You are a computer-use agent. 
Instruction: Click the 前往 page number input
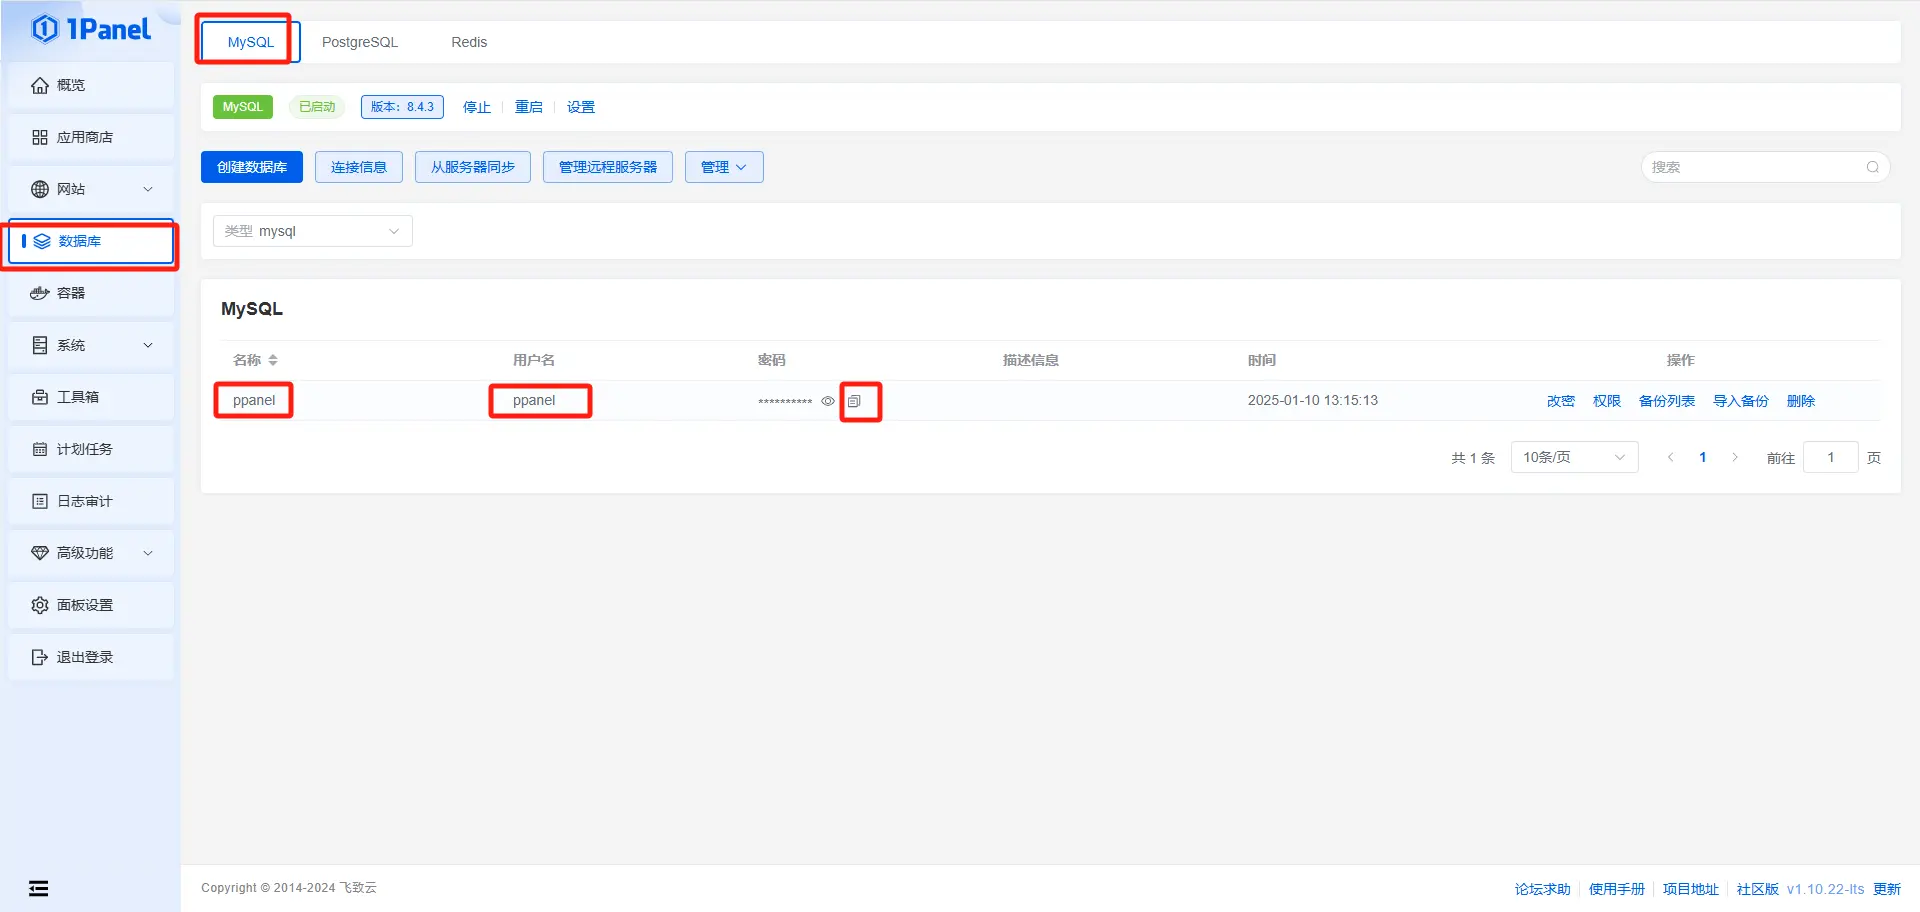[x=1831, y=457]
